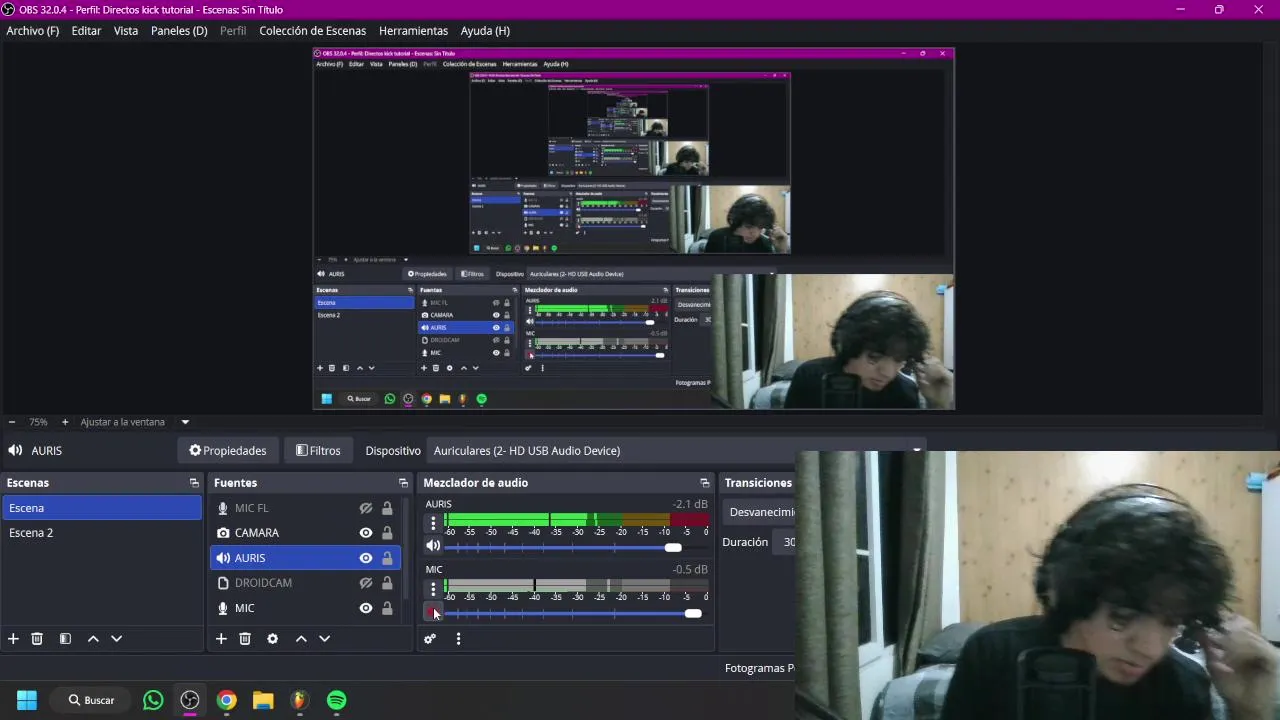Undock the Fuentes panel
The image size is (1280, 720).
click(403, 483)
